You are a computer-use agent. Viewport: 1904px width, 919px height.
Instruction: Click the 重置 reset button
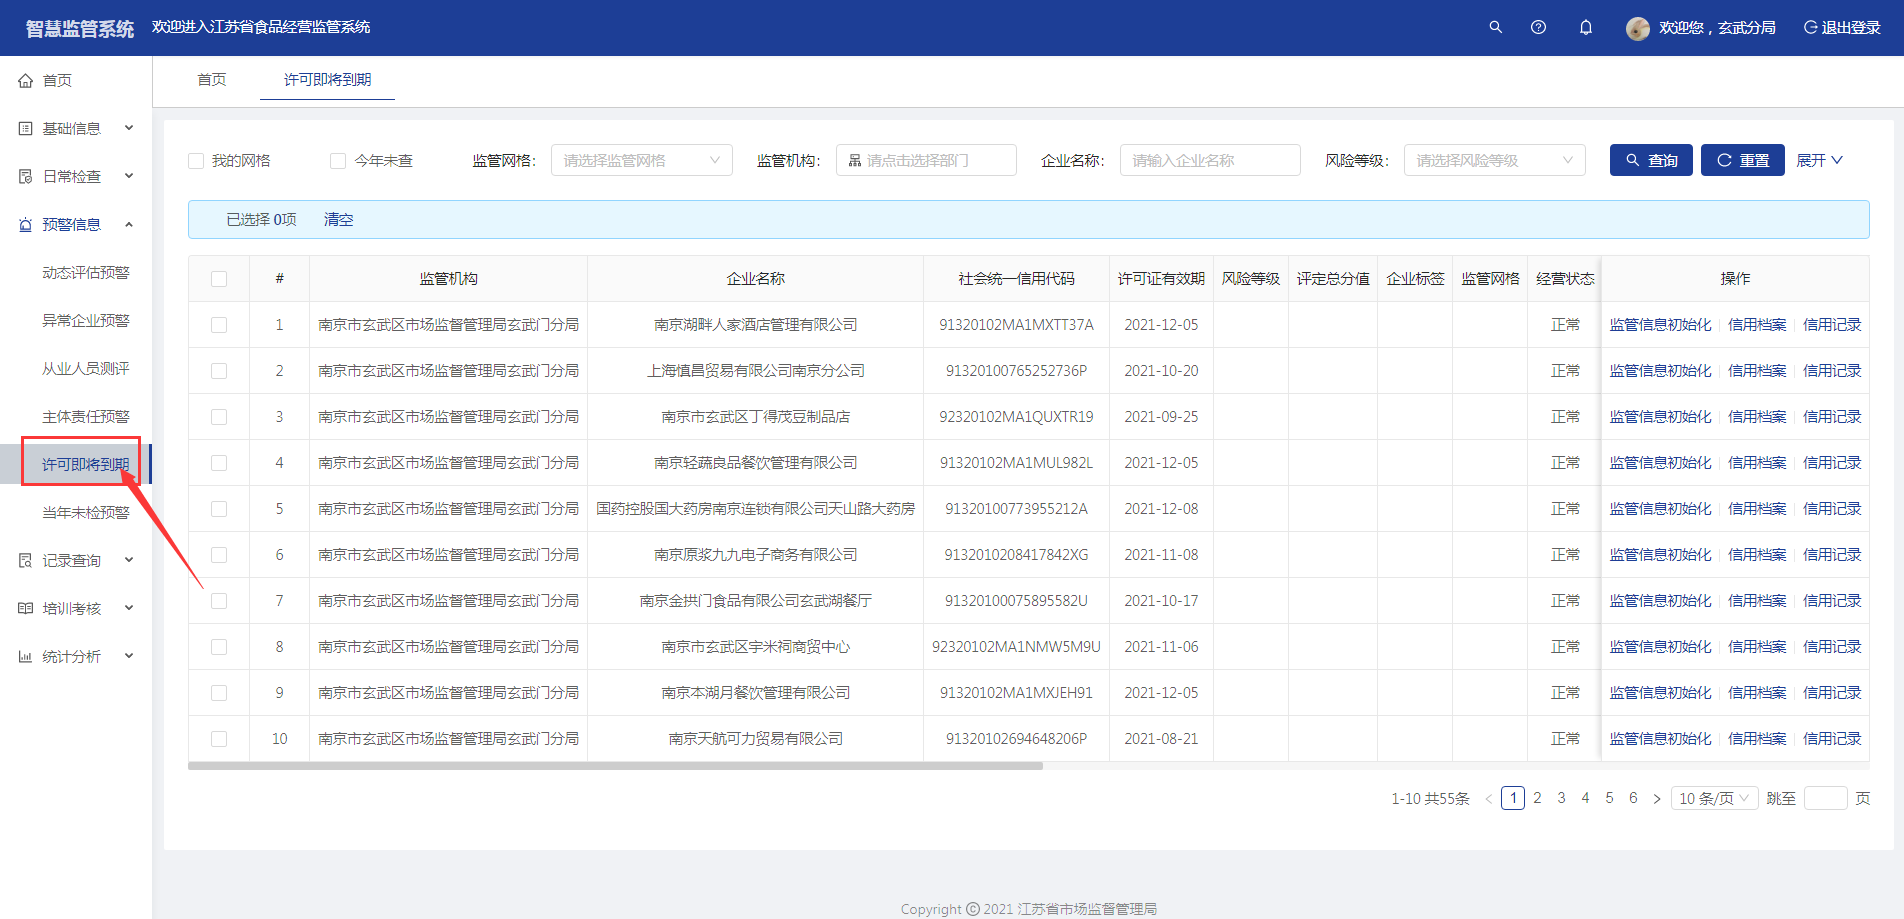pyautogui.click(x=1742, y=160)
